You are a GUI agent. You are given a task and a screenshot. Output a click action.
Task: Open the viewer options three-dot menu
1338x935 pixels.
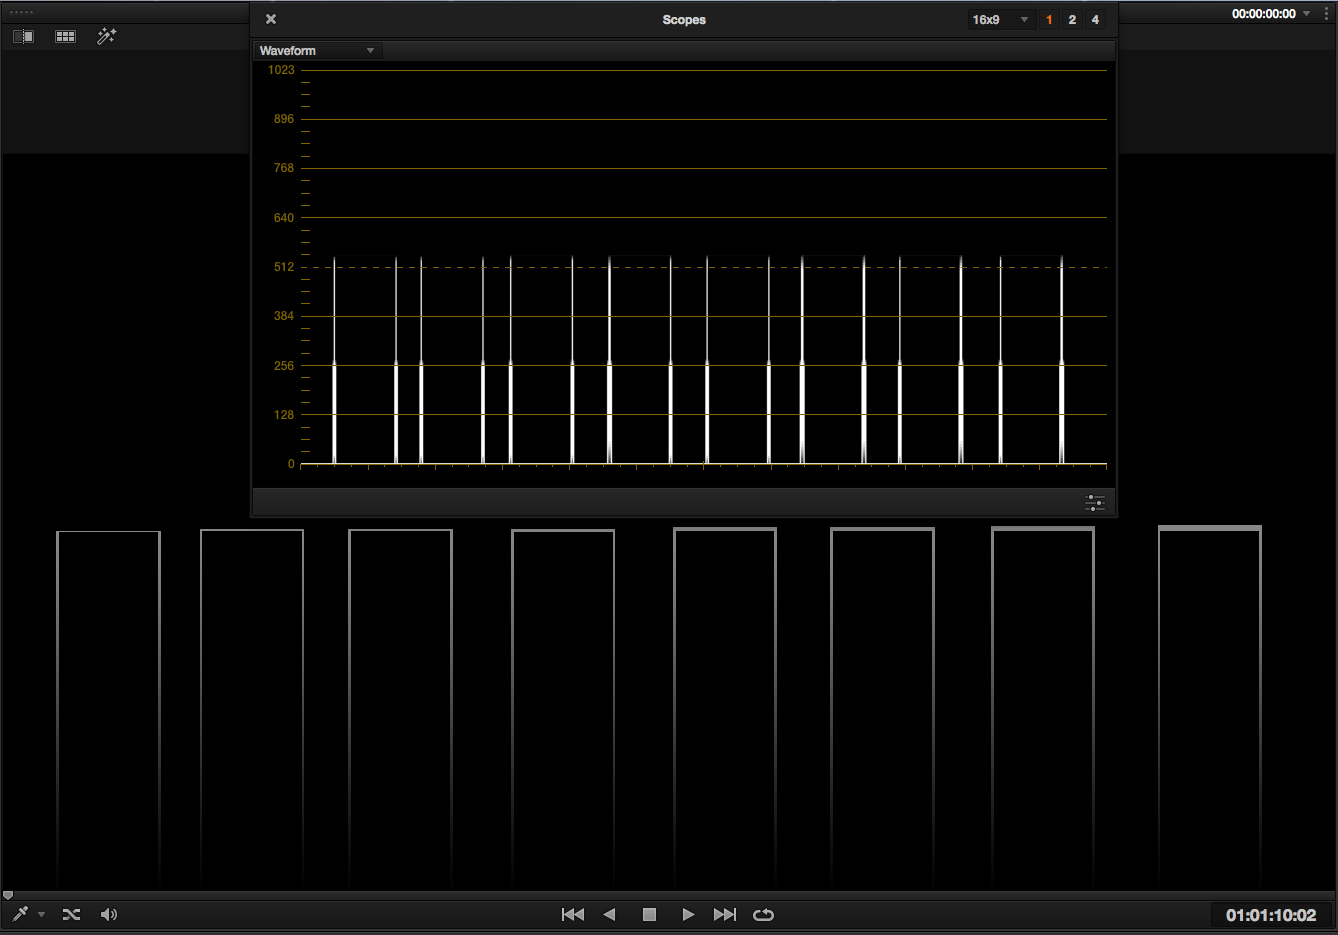[1326, 14]
